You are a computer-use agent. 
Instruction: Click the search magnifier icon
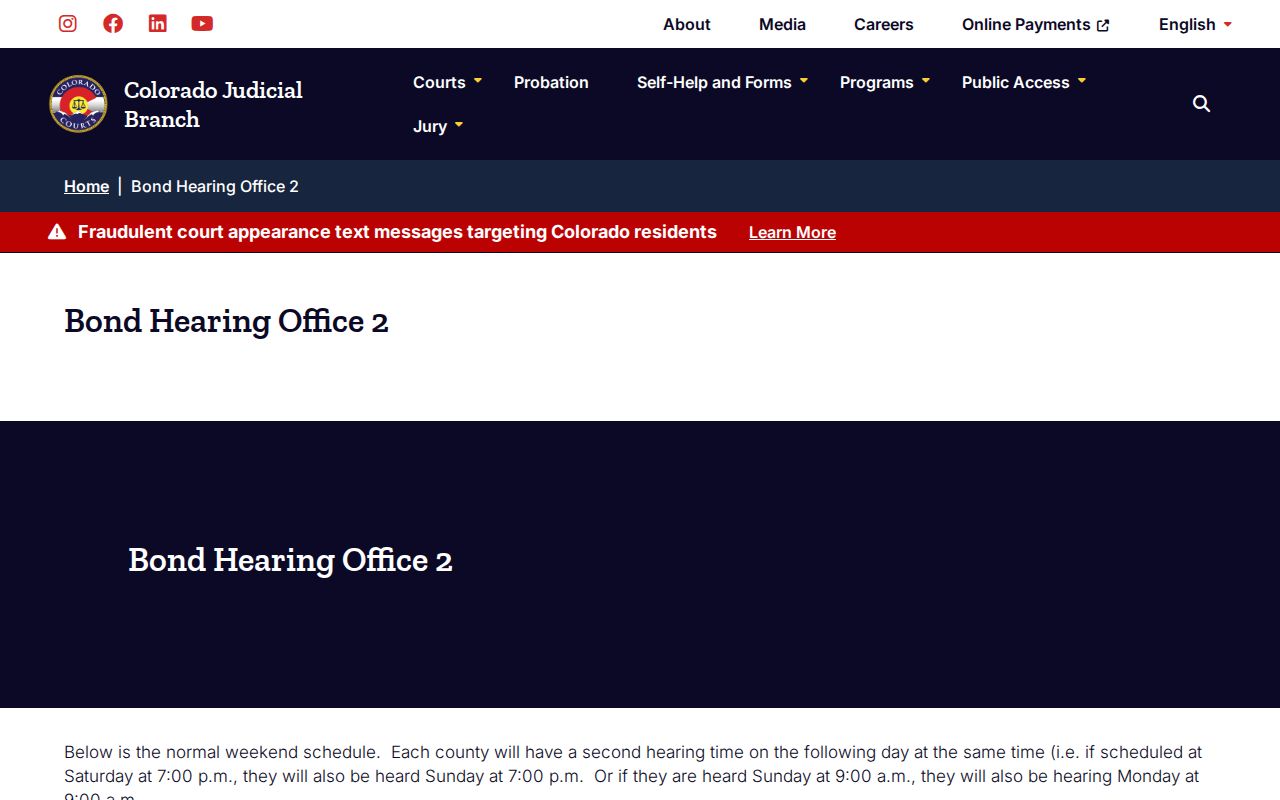[1201, 104]
